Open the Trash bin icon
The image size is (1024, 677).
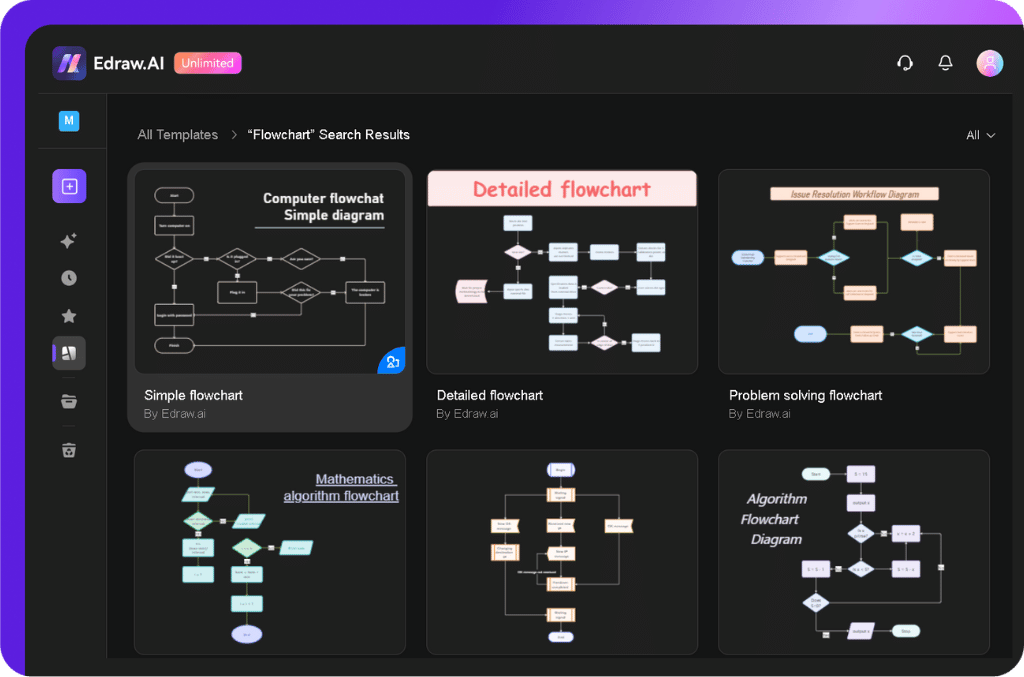click(x=68, y=450)
